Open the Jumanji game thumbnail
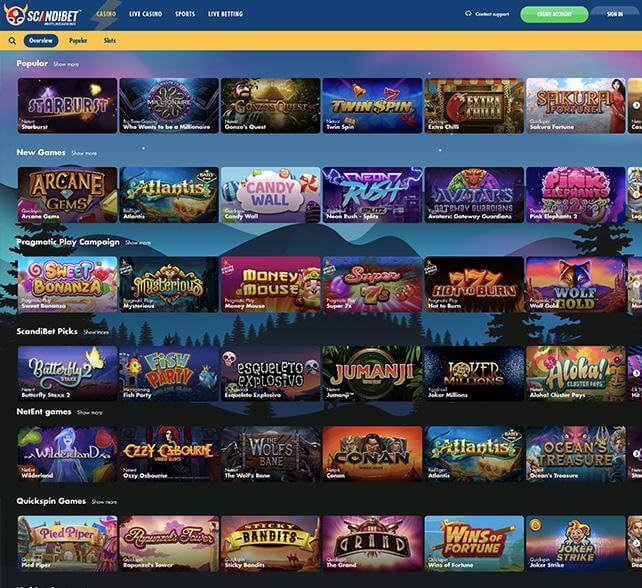The height and width of the screenshot is (588, 642). tap(372, 373)
